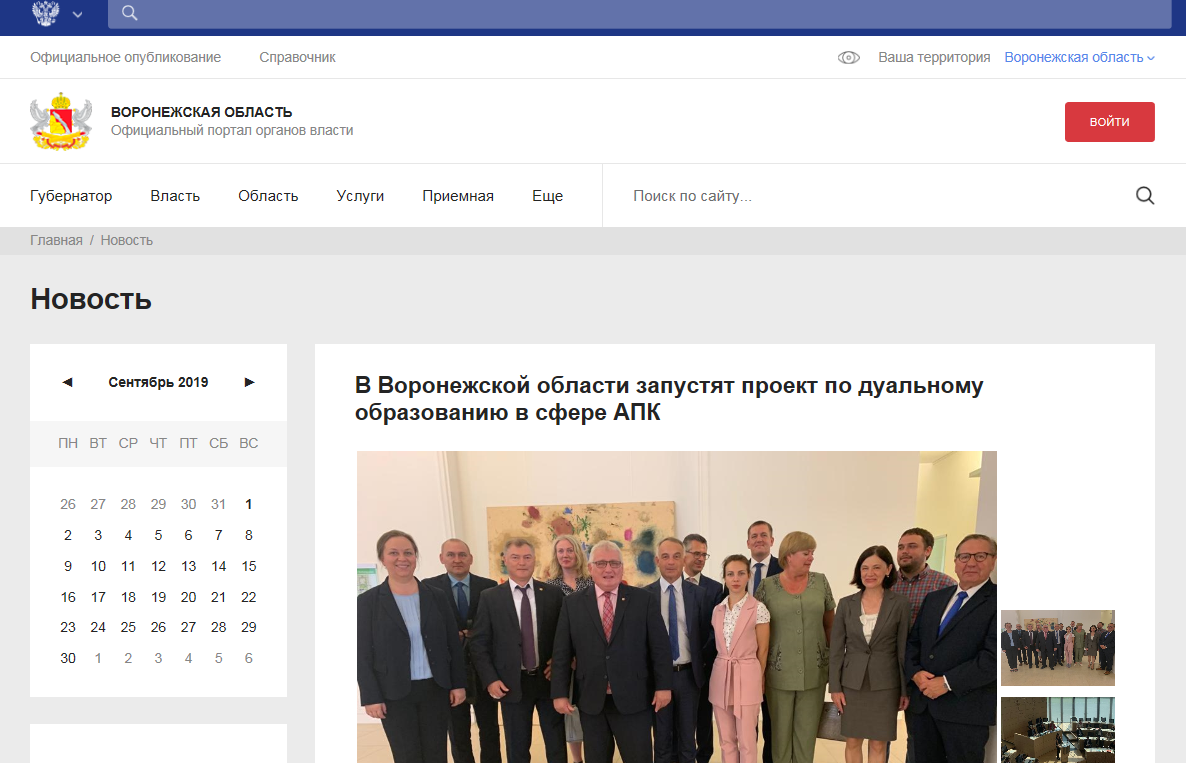Click the Главная breadcrumb link
Image resolution: width=1186 pixels, height=763 pixels.
coord(56,241)
